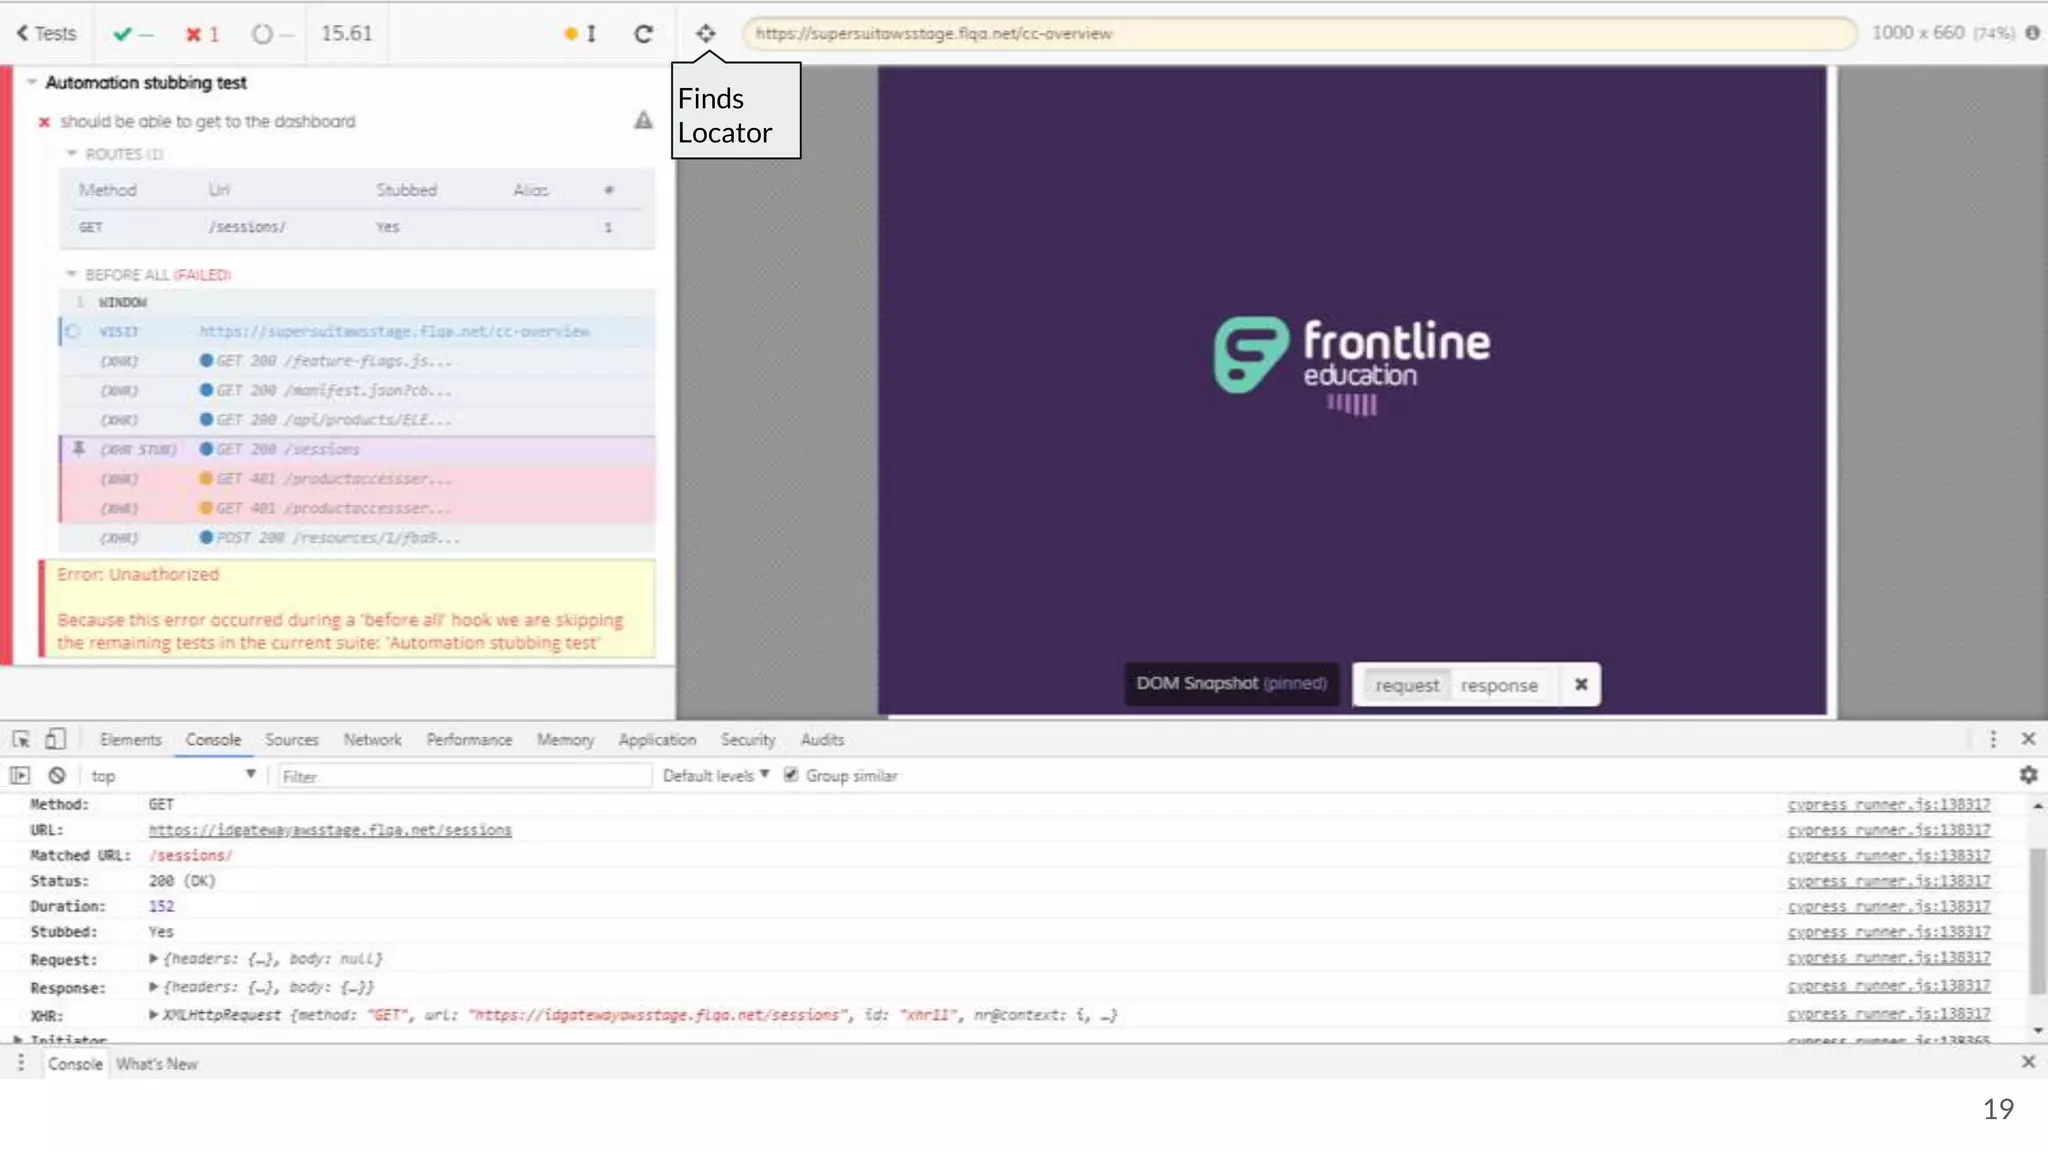Click the inspect element picker icon
This screenshot has height=1152, width=2048.
tap(21, 739)
